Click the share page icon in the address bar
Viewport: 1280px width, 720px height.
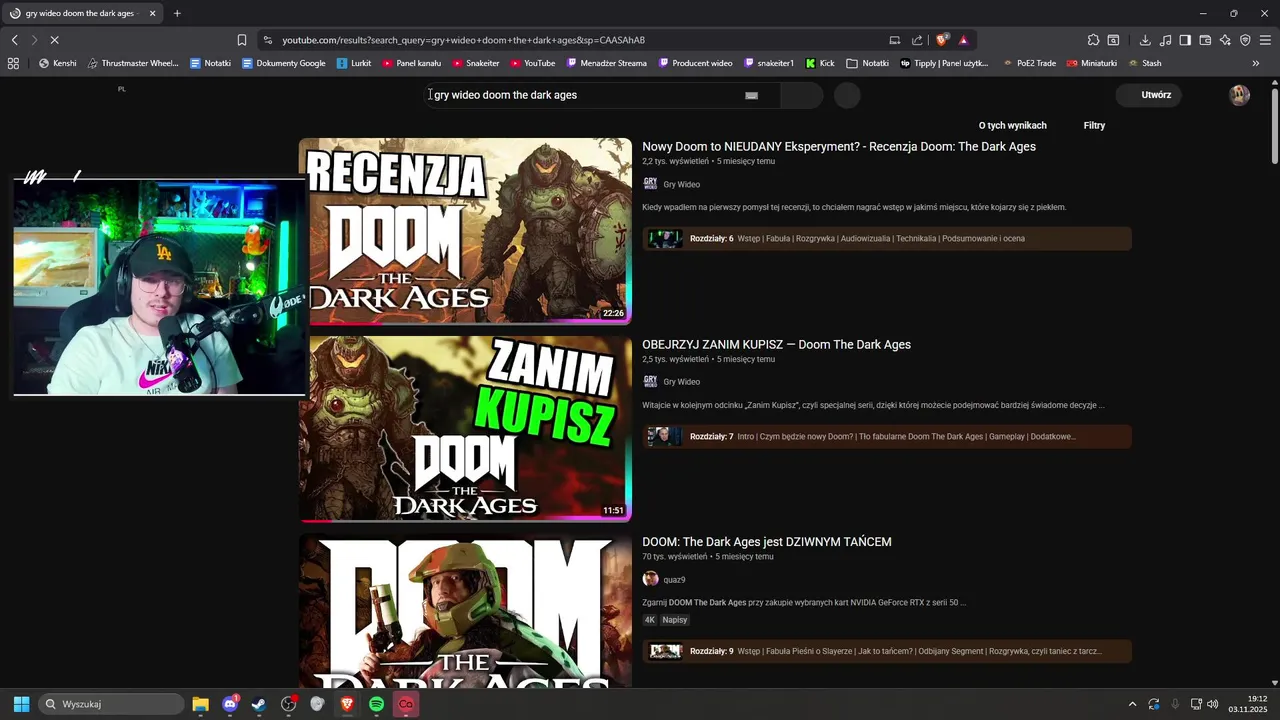point(917,40)
